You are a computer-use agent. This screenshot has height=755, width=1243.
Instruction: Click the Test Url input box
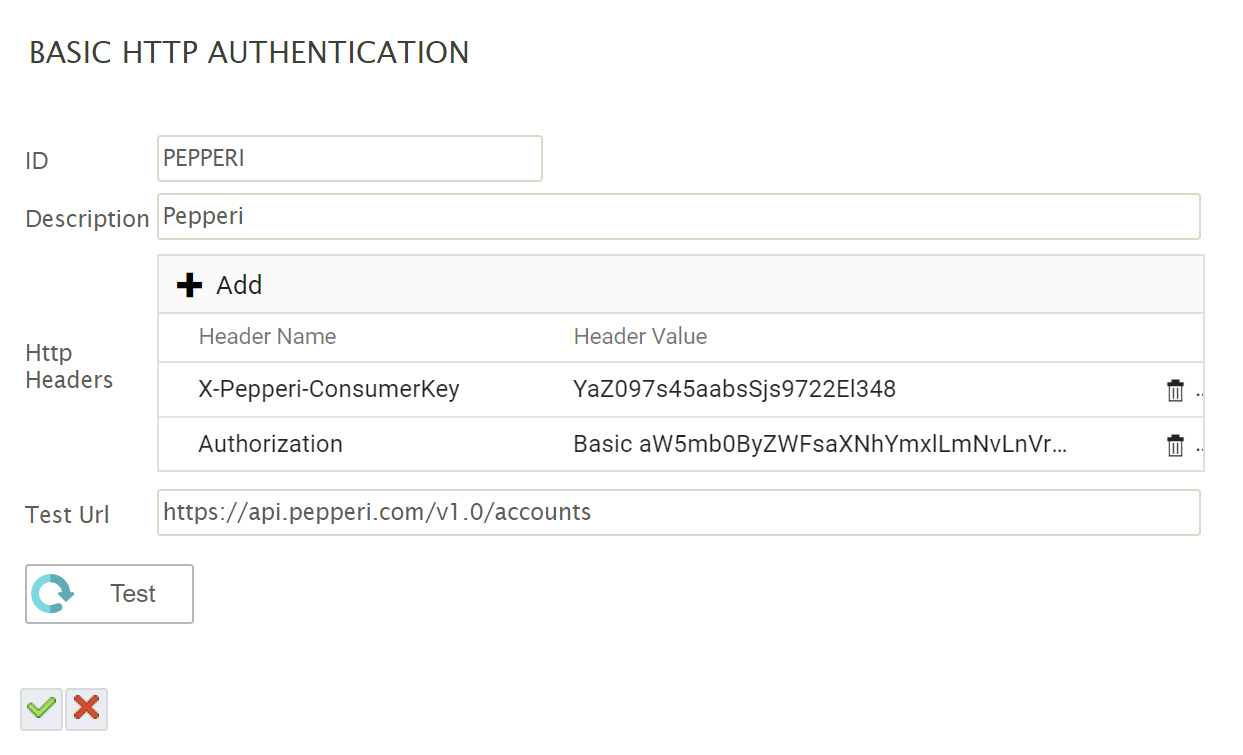pyautogui.click(x=678, y=513)
